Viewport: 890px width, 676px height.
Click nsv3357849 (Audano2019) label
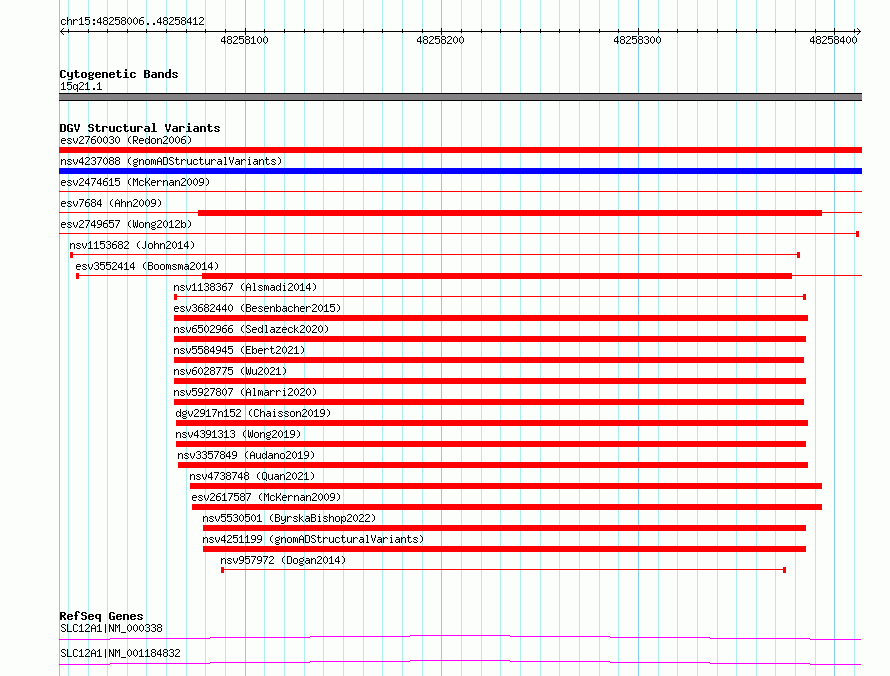(246, 455)
